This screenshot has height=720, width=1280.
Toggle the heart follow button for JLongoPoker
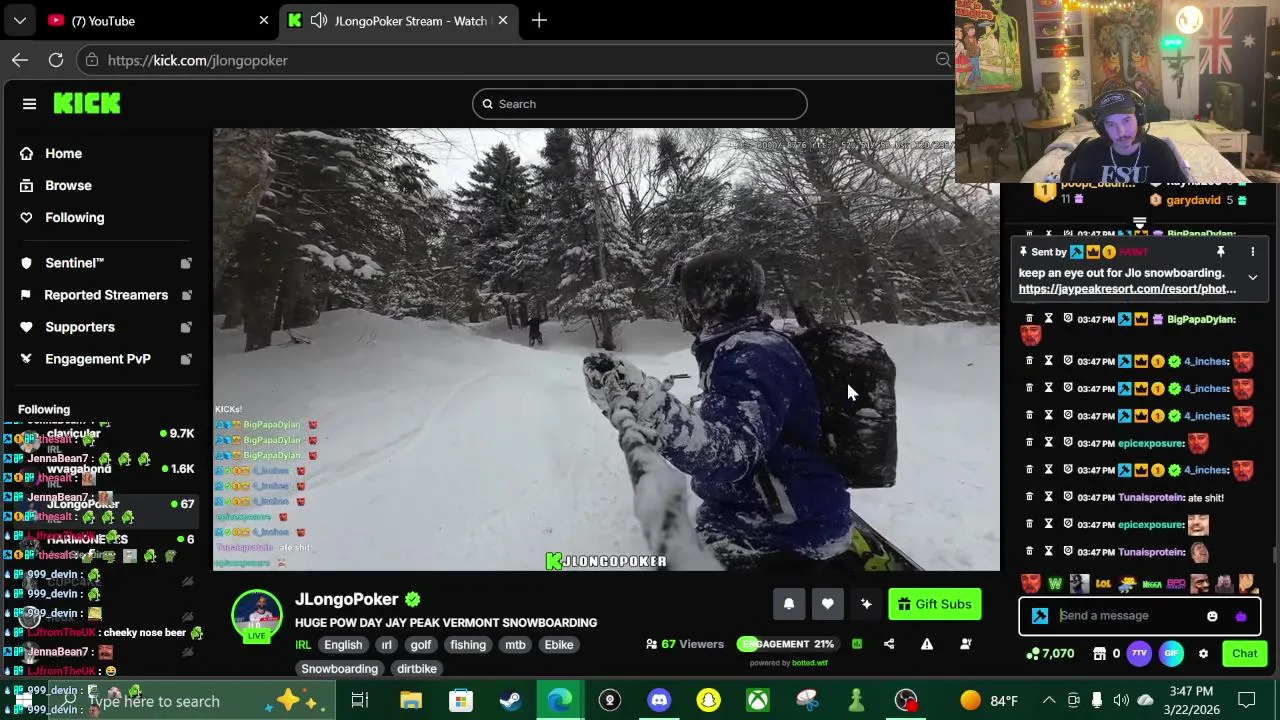click(x=827, y=604)
